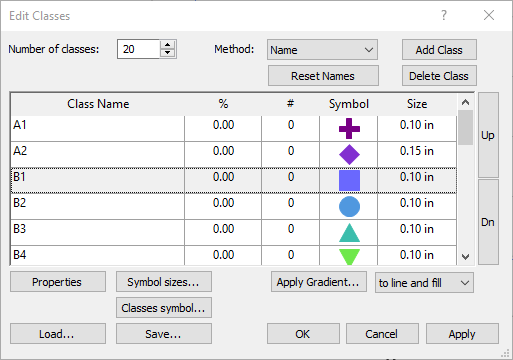Click the Add Class button
The height and width of the screenshot is (360, 513).
(439, 50)
